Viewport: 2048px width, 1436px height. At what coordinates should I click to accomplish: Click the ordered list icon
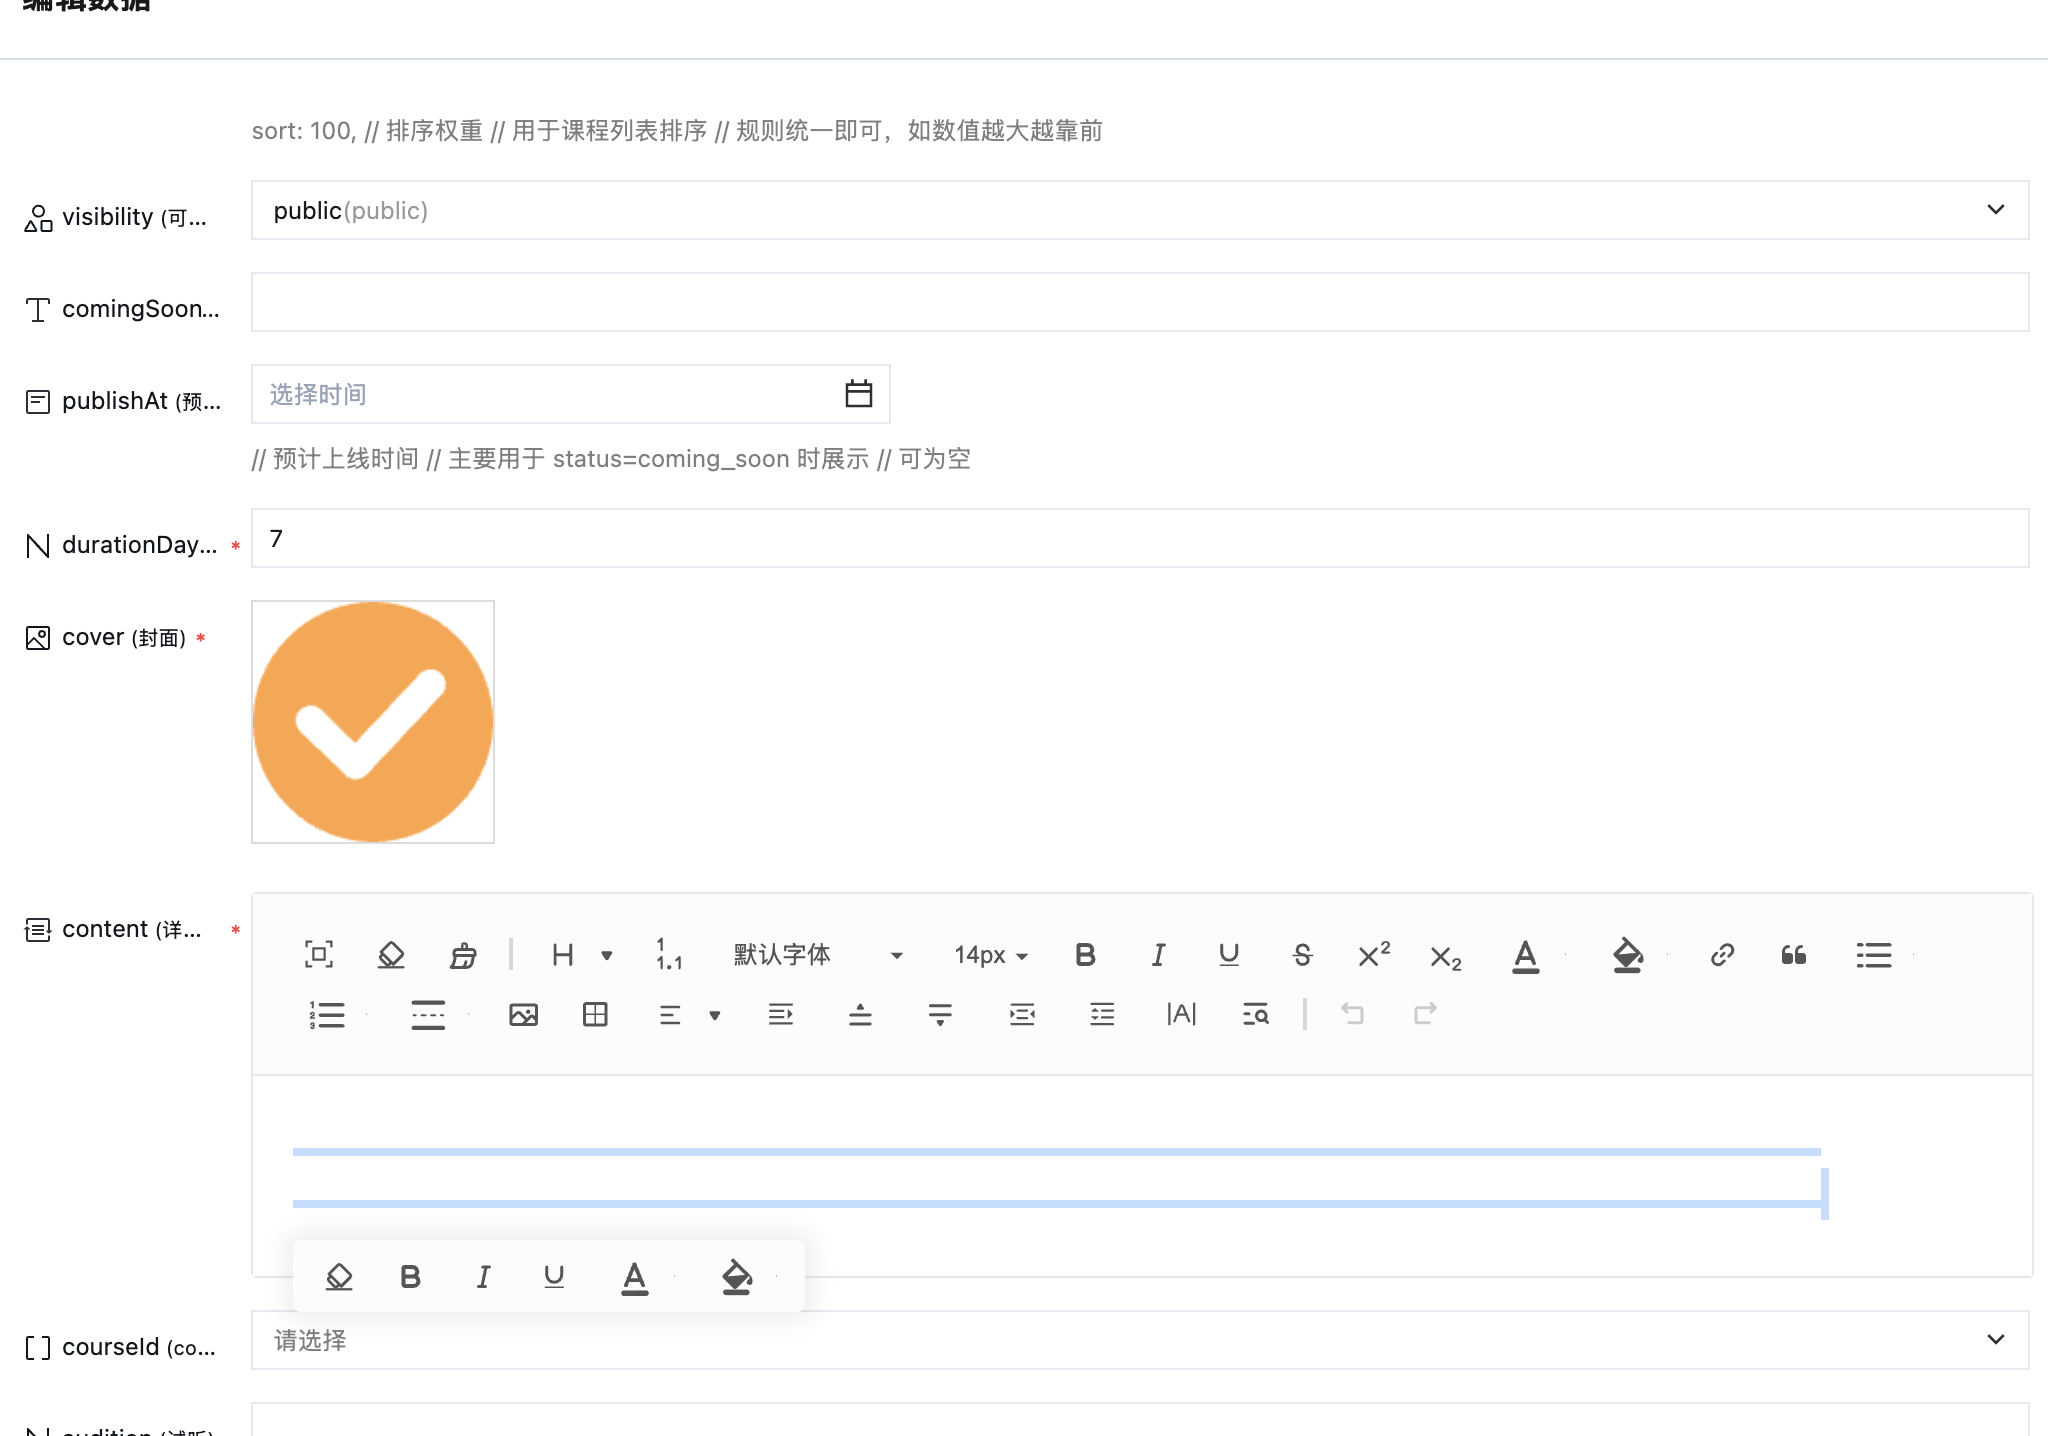point(327,1014)
